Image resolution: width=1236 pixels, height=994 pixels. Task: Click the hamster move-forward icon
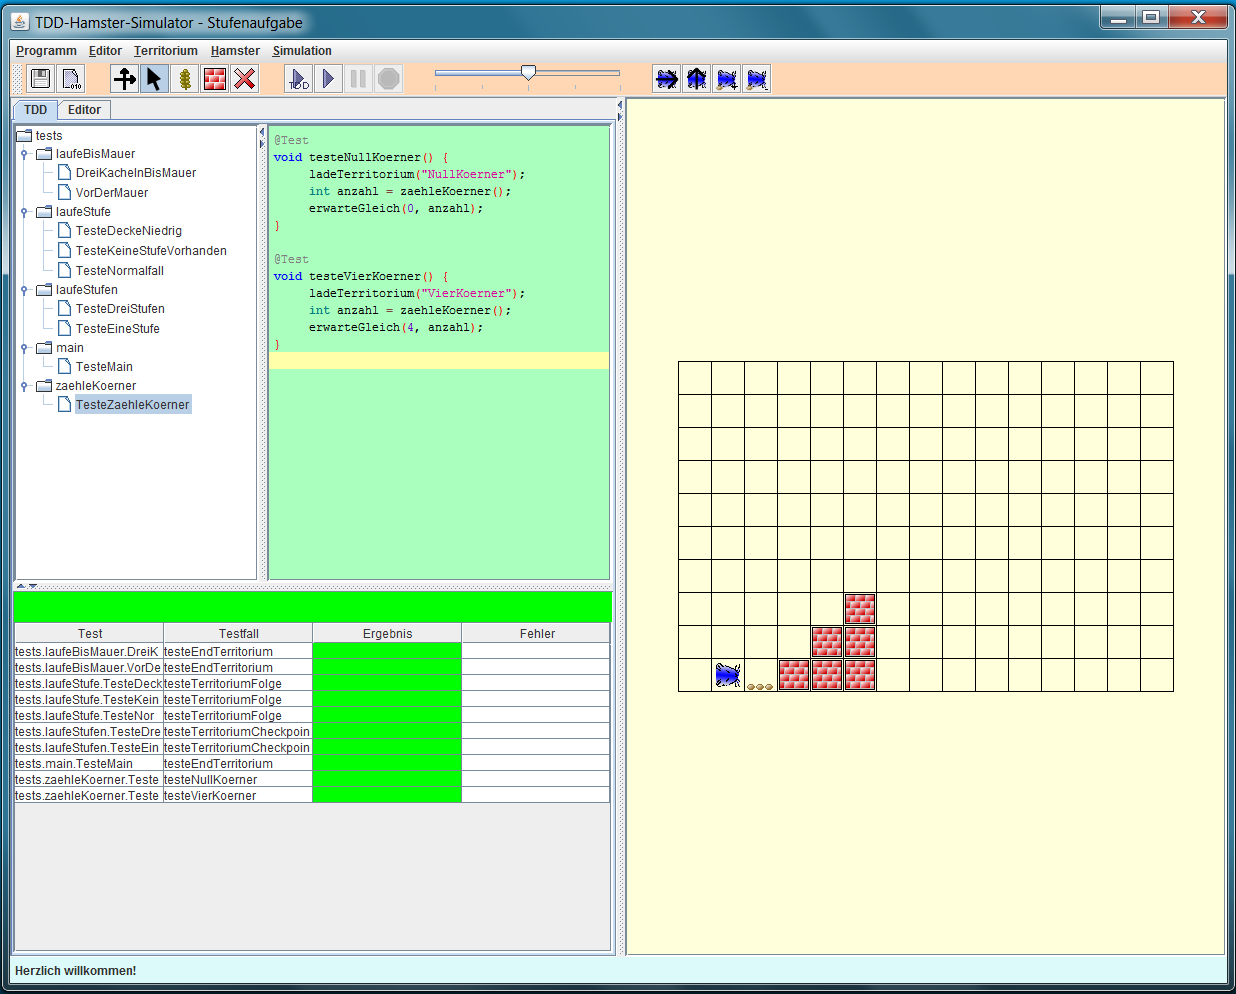click(666, 79)
